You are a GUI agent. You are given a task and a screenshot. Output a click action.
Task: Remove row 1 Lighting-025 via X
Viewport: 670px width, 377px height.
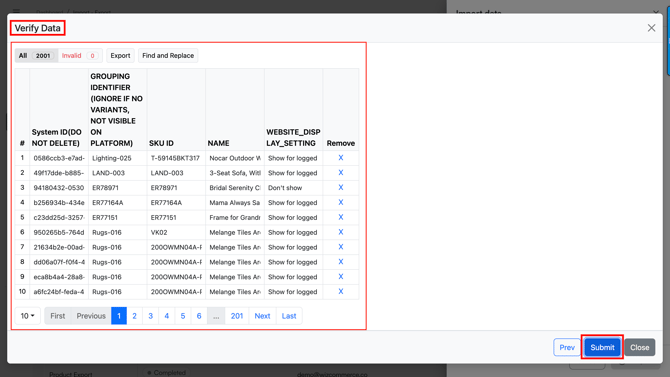[x=341, y=158]
